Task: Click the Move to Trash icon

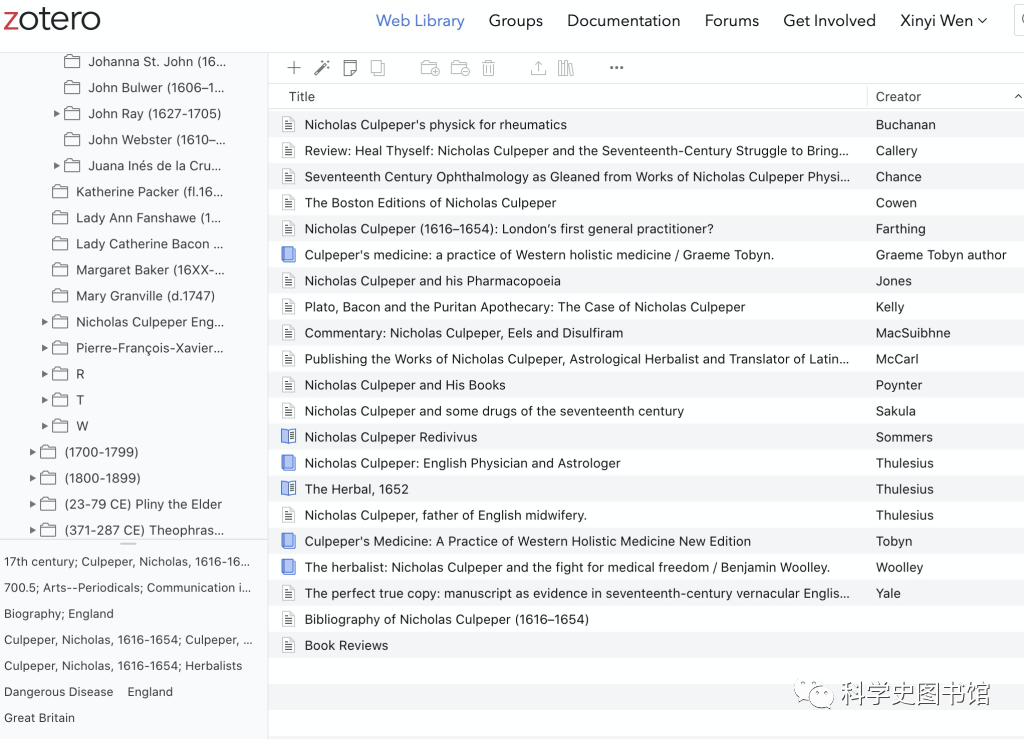Action: 488,68
